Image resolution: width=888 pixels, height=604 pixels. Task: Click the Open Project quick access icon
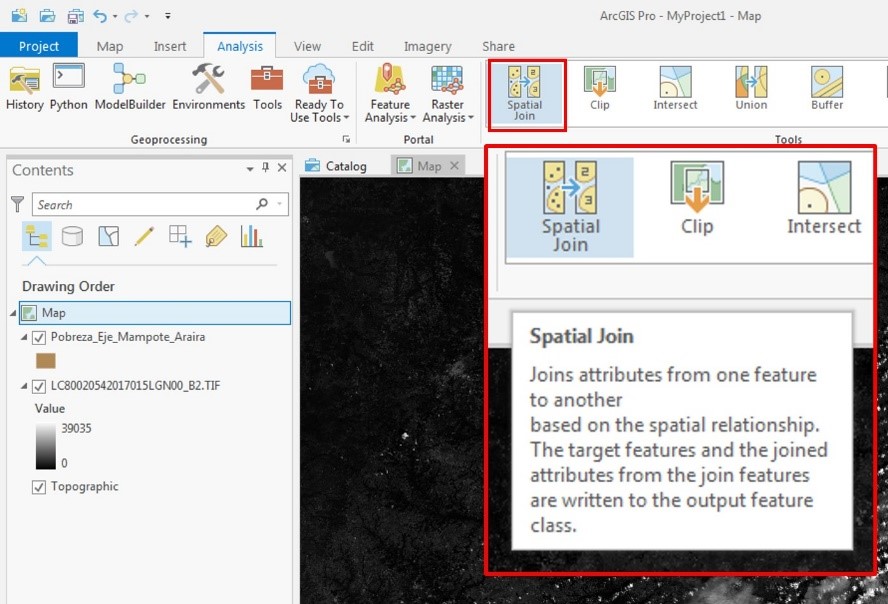[47, 15]
